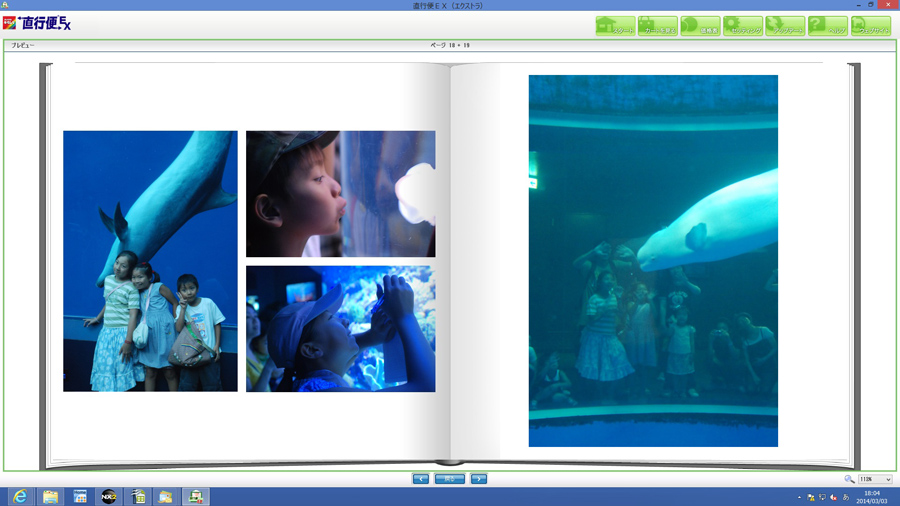Click the Update (アップデート) button

[x=785, y=26]
